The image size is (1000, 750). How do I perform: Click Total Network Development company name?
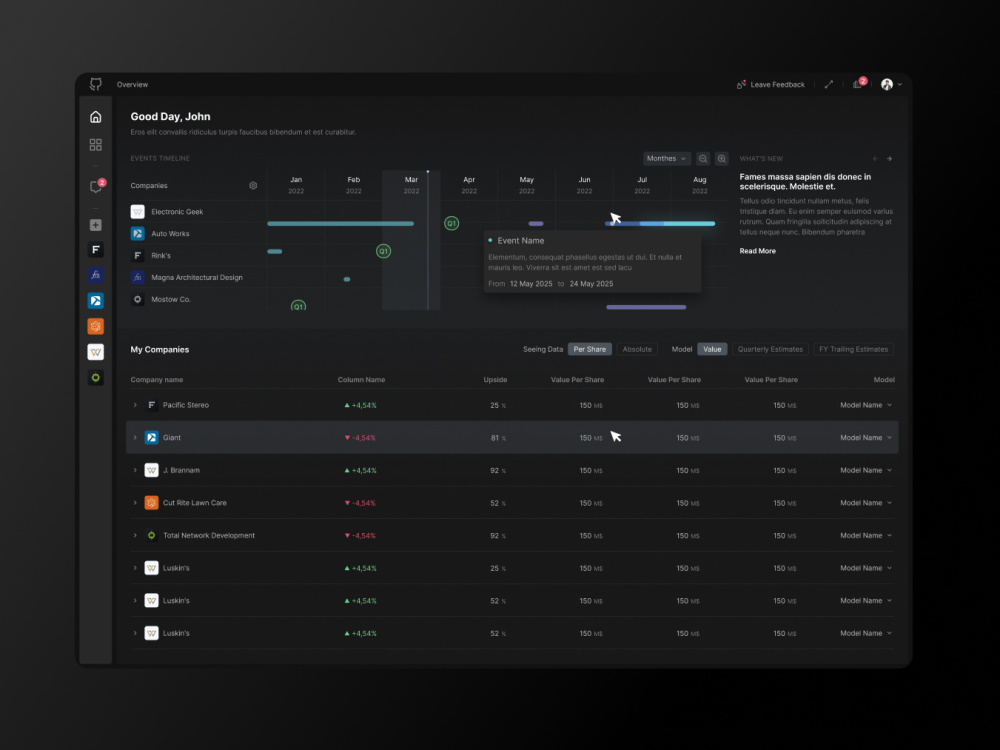click(209, 535)
